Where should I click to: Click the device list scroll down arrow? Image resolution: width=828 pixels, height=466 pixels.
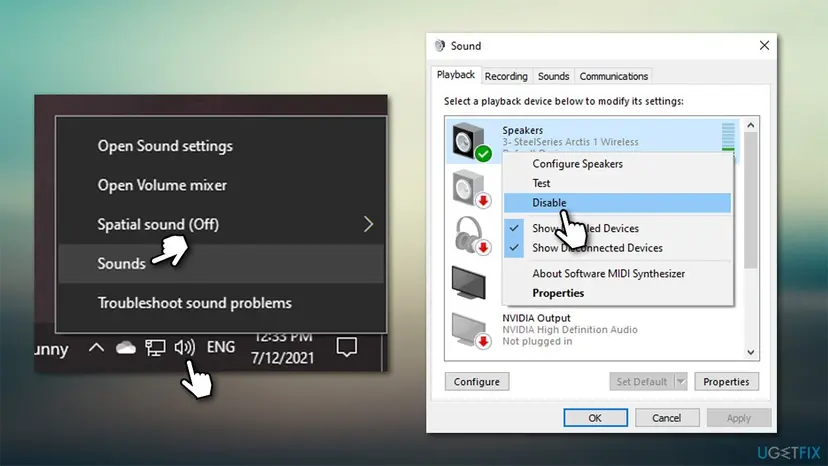[x=751, y=352]
